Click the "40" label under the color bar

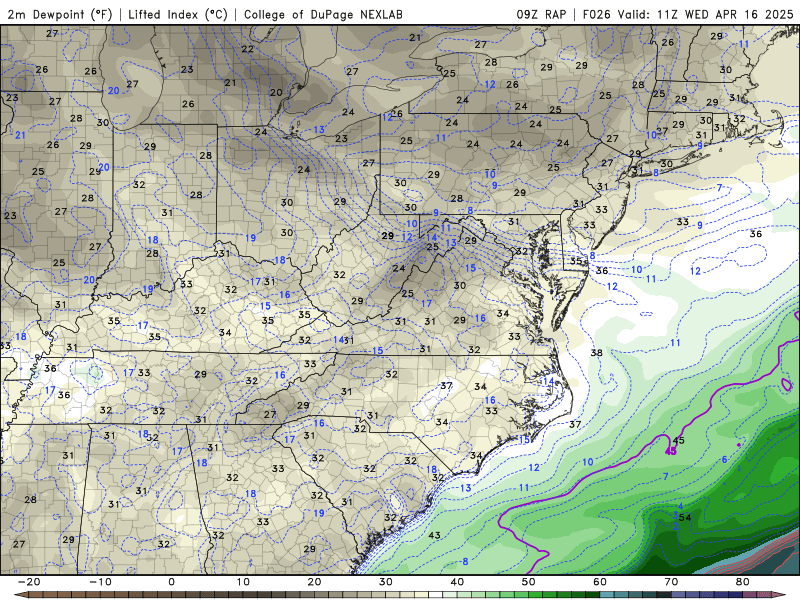[x=457, y=582]
